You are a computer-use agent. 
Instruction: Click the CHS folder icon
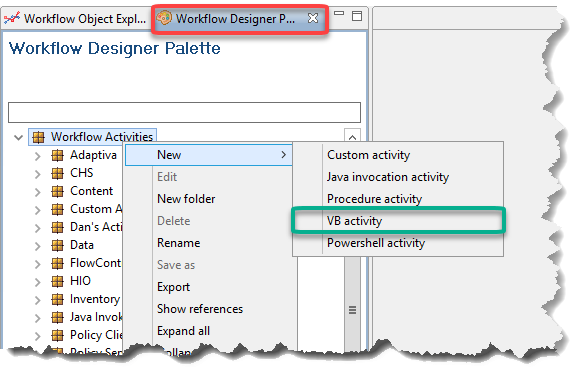[57, 173]
